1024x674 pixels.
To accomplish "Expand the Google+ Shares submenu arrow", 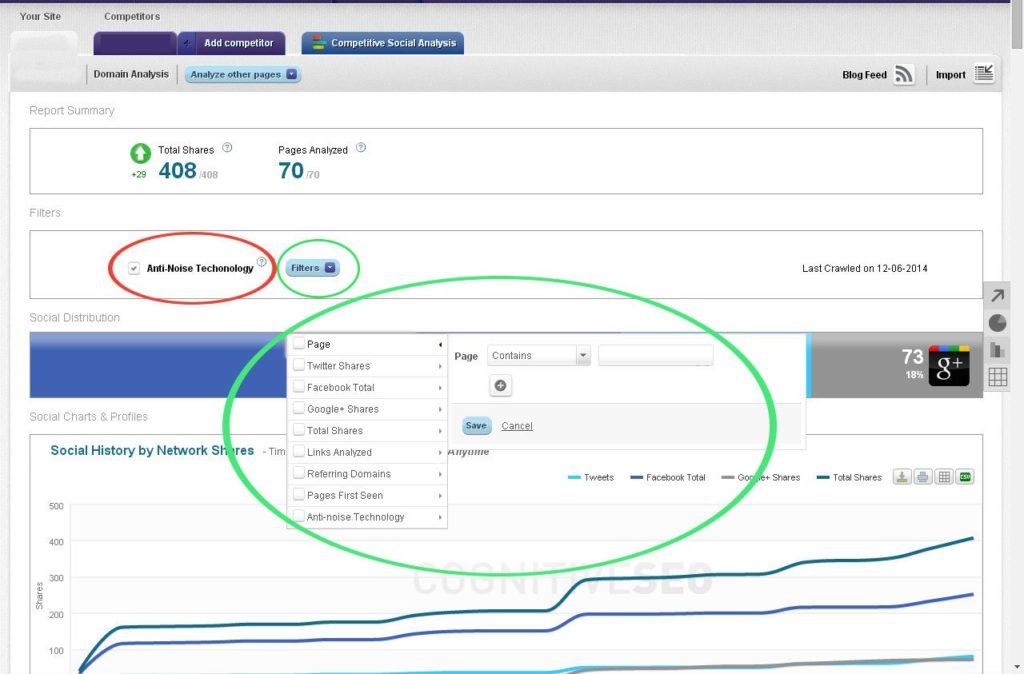I will pyautogui.click(x=440, y=409).
